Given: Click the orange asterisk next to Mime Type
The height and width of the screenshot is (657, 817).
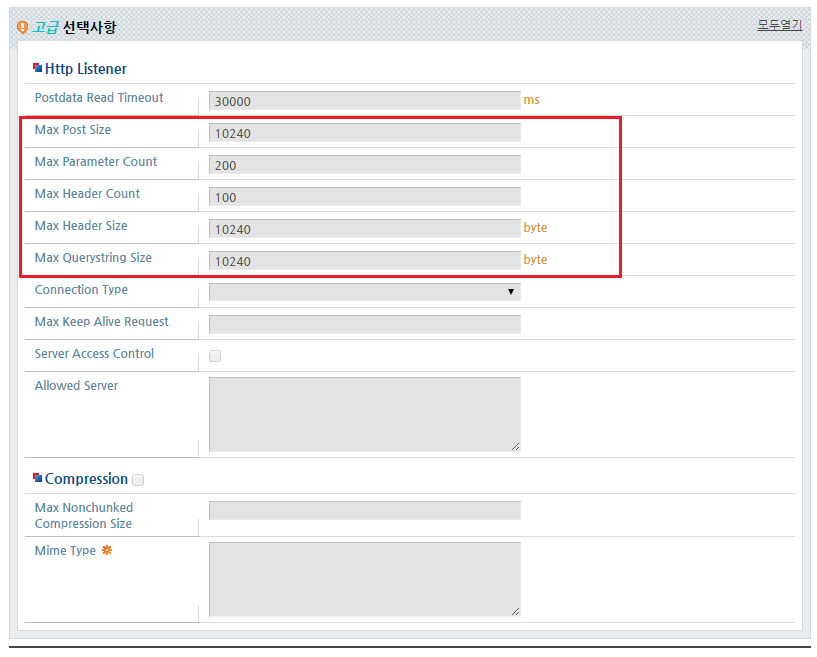Looking at the screenshot, I should click(107, 550).
